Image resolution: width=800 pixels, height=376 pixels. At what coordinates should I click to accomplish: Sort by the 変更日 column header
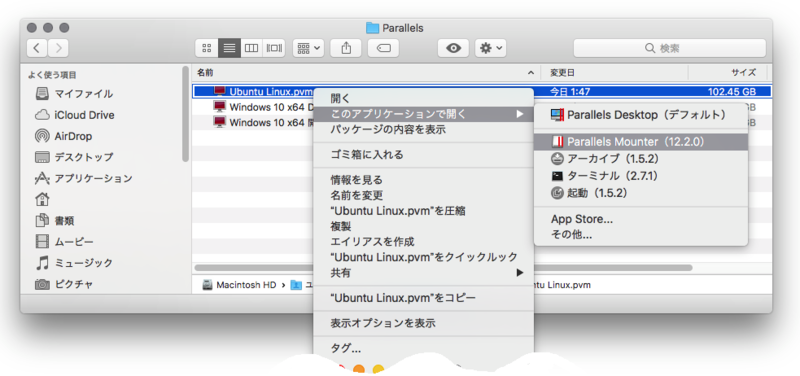pyautogui.click(x=614, y=72)
